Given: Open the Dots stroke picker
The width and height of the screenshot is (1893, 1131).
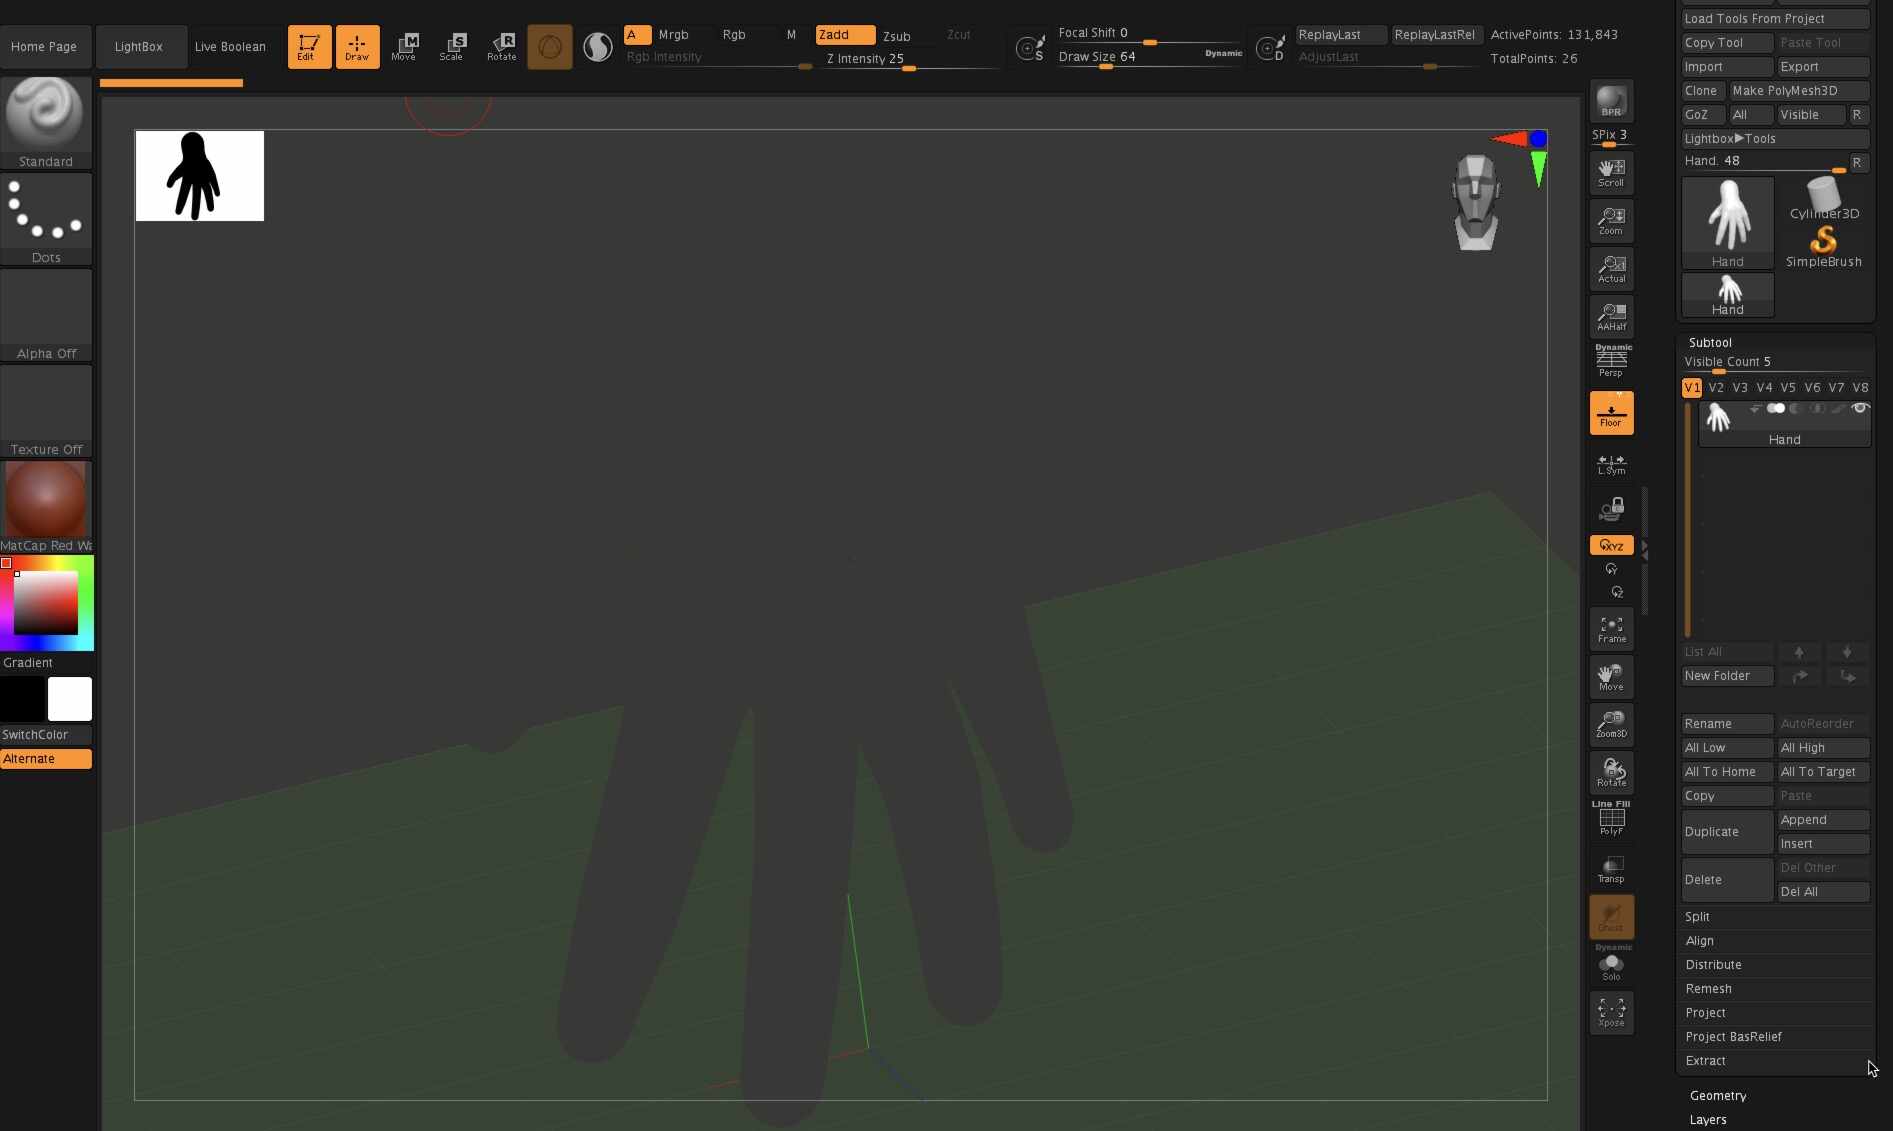Looking at the screenshot, I should point(46,219).
